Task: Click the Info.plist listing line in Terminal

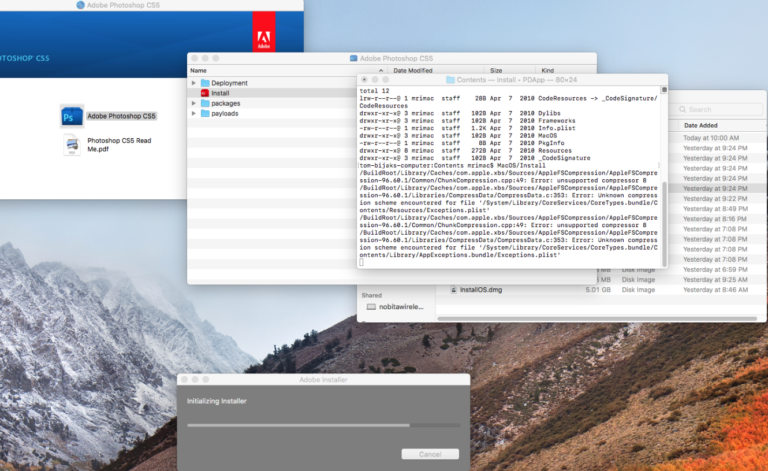Action: click(x=467, y=128)
